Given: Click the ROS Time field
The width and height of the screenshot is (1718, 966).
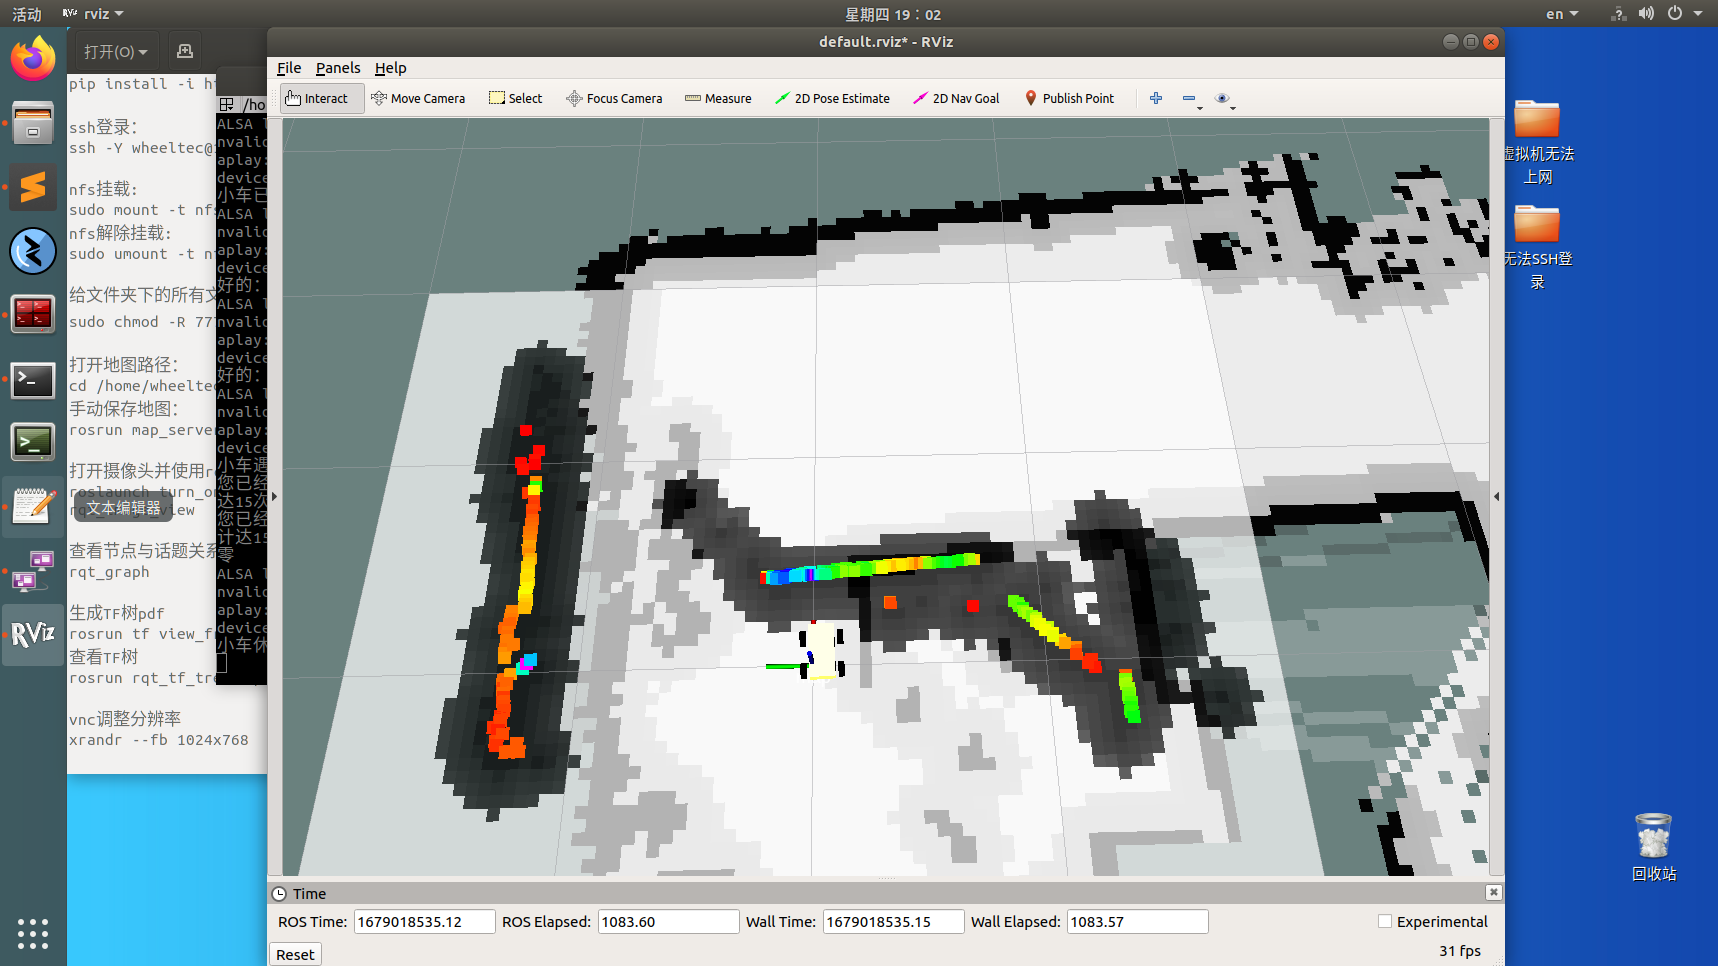Looking at the screenshot, I should (424, 921).
